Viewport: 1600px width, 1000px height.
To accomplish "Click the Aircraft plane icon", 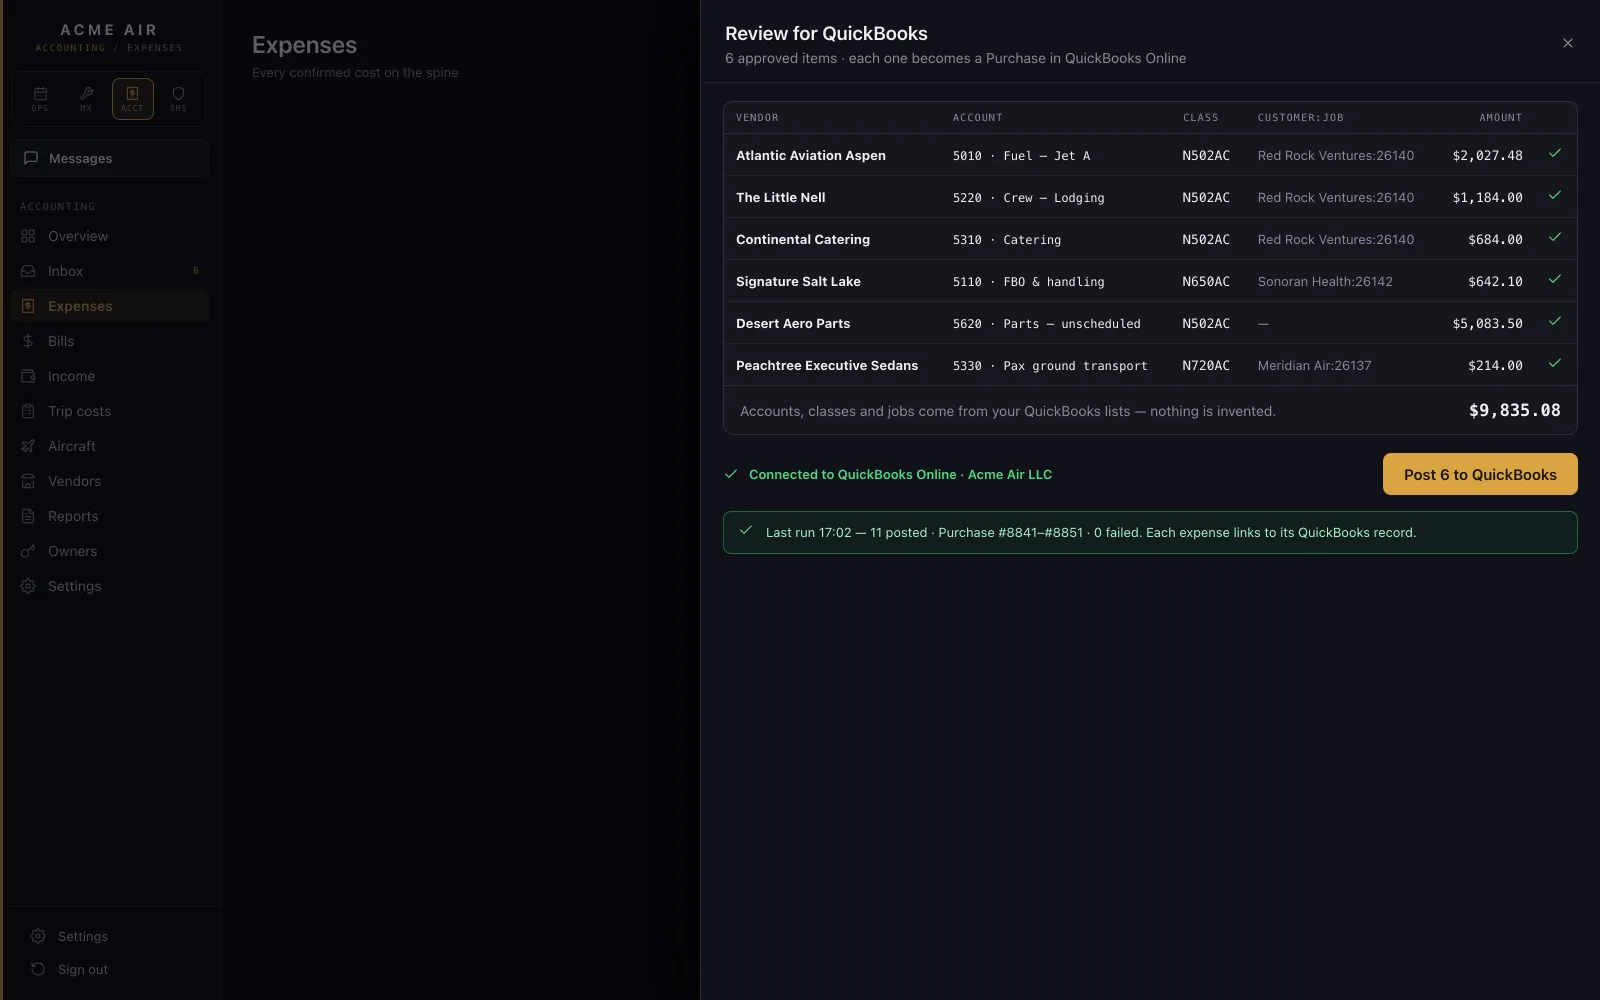I will click(28, 446).
